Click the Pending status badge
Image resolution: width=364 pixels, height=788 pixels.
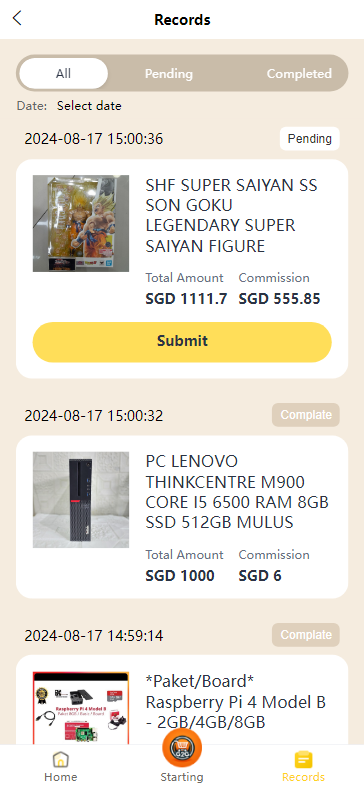point(310,139)
